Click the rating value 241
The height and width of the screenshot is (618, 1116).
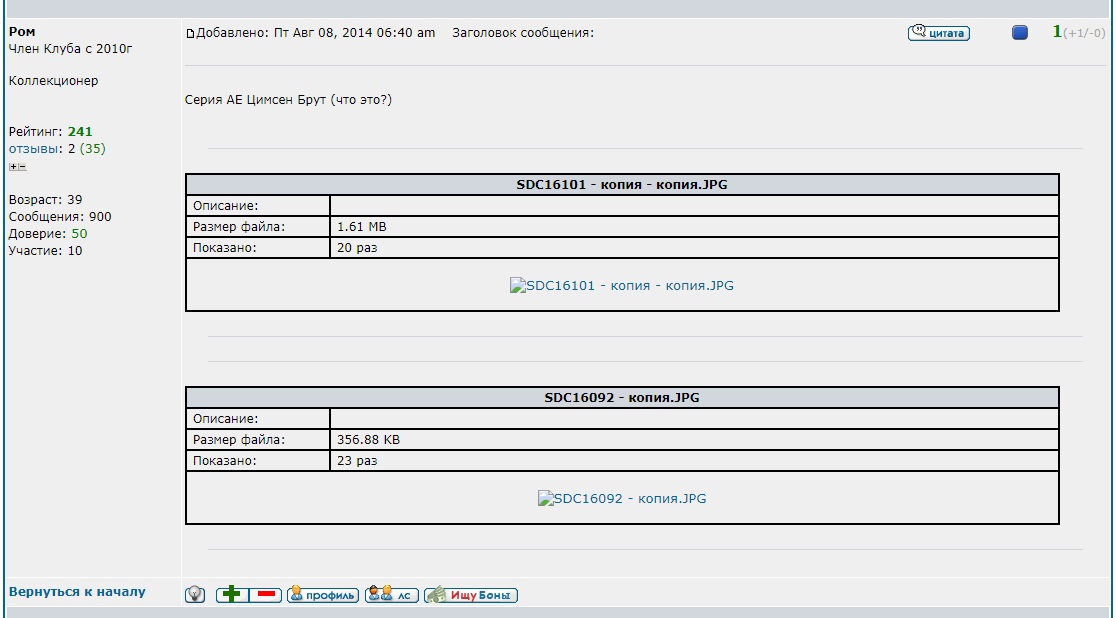click(x=80, y=132)
